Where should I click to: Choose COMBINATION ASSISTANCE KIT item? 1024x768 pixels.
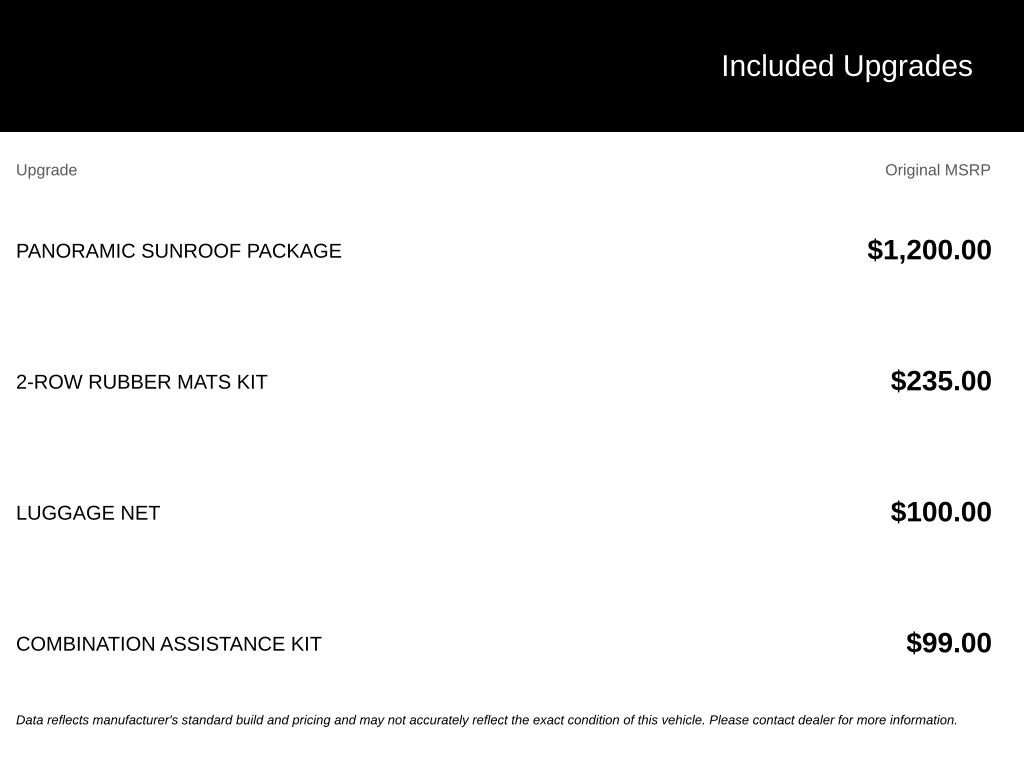pyautogui.click(x=168, y=644)
